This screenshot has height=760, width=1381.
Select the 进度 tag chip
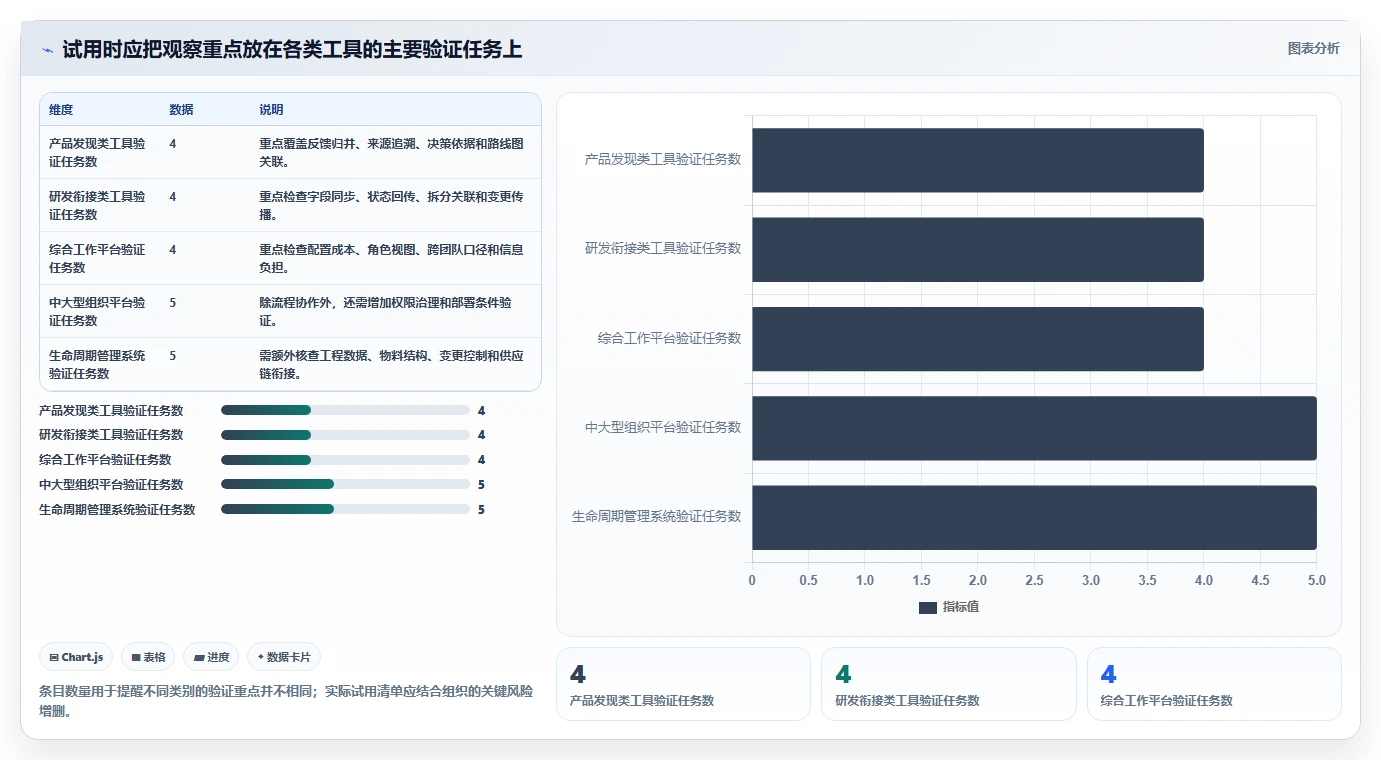[211, 657]
